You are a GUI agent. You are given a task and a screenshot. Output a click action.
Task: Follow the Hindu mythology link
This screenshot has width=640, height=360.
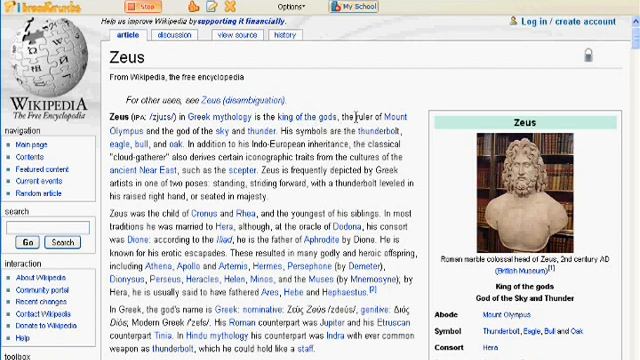(217, 336)
